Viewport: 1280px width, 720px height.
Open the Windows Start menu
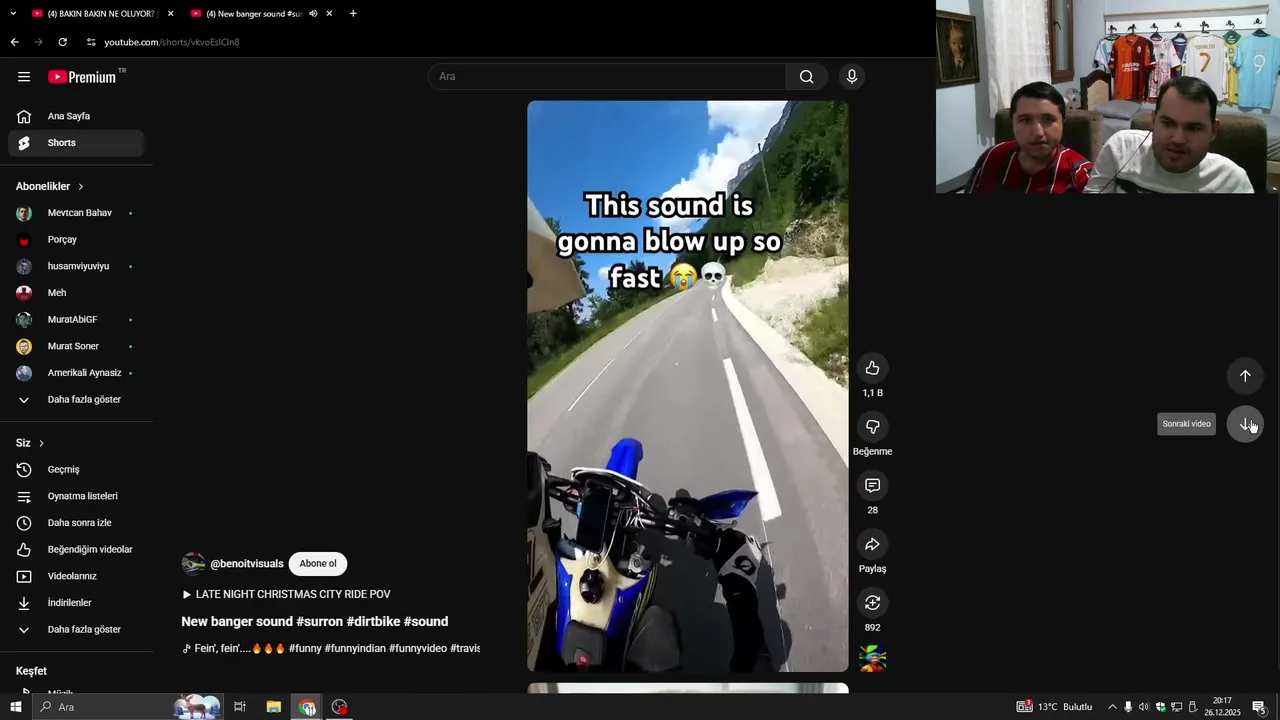[15, 707]
